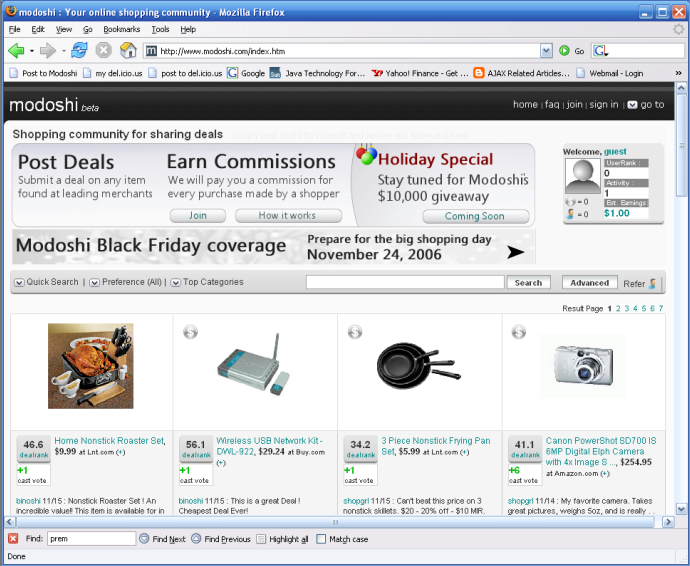Click the Find Previous arrow icon
Viewport: 690px width, 566px height.
pyautogui.click(x=196, y=539)
